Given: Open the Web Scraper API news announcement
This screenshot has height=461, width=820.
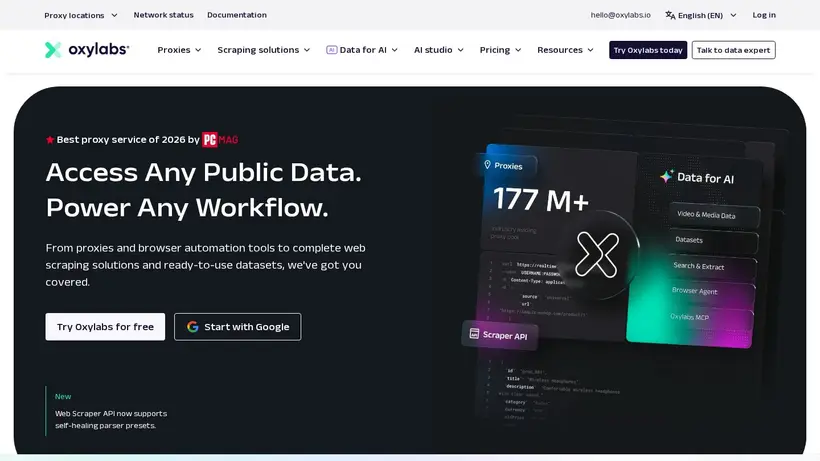Looking at the screenshot, I should coord(111,419).
